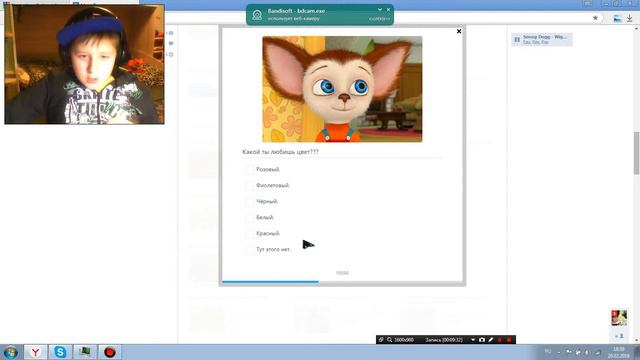Check the 'Тут этого нет' checkbox
Viewport: 640px width, 360px height.
coord(249,249)
